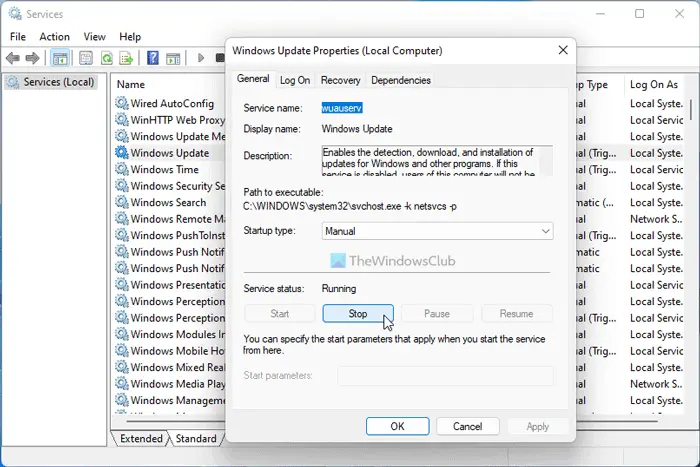Click the Windows Update display name text
The height and width of the screenshot is (467, 700).
click(x=357, y=129)
